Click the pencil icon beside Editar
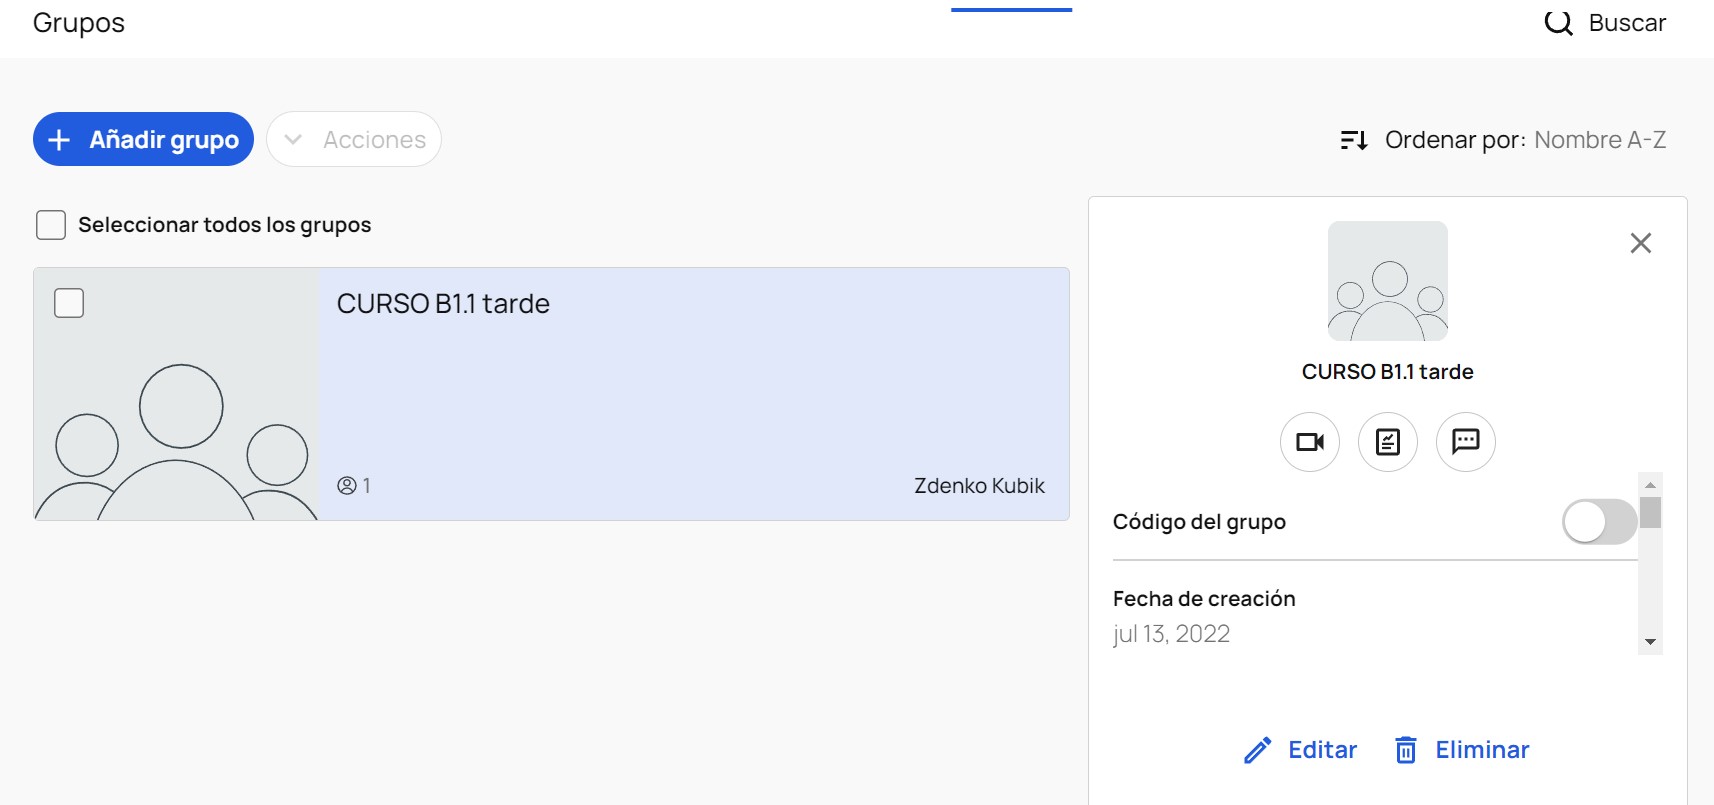Viewport: 1714px width, 805px height. coord(1258,750)
